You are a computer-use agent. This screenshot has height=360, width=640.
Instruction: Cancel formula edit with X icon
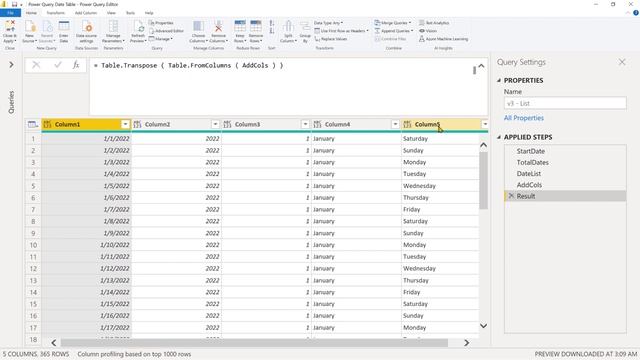(x=36, y=65)
